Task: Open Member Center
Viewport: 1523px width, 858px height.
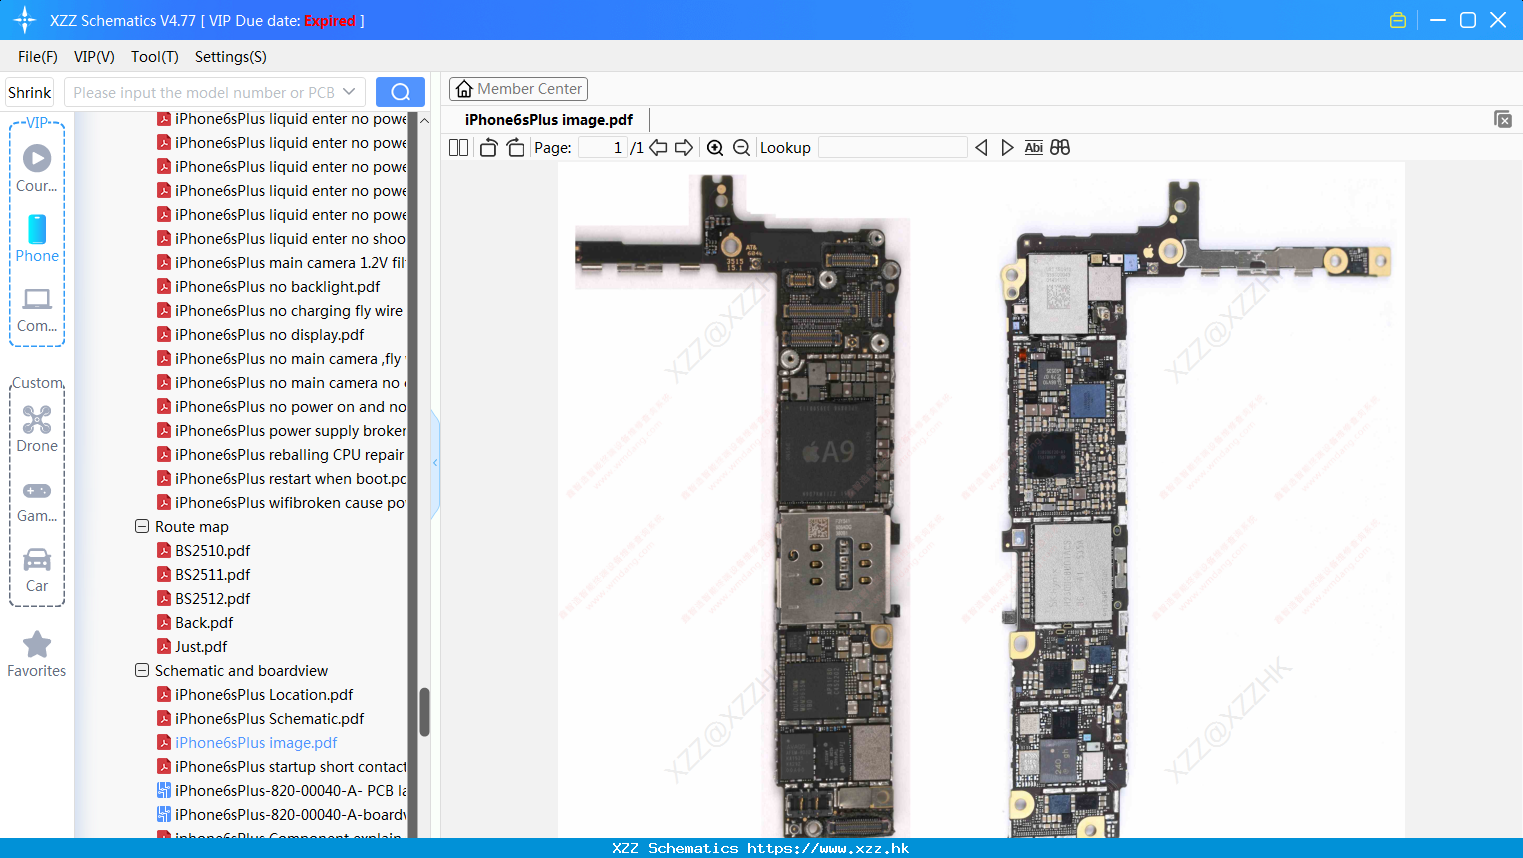Action: 518,89
